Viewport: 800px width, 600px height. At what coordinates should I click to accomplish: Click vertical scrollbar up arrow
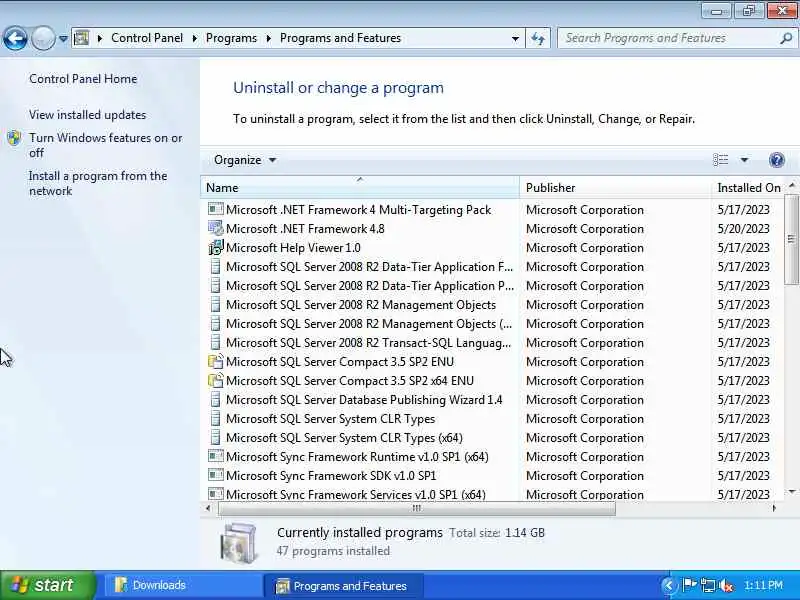[791, 185]
